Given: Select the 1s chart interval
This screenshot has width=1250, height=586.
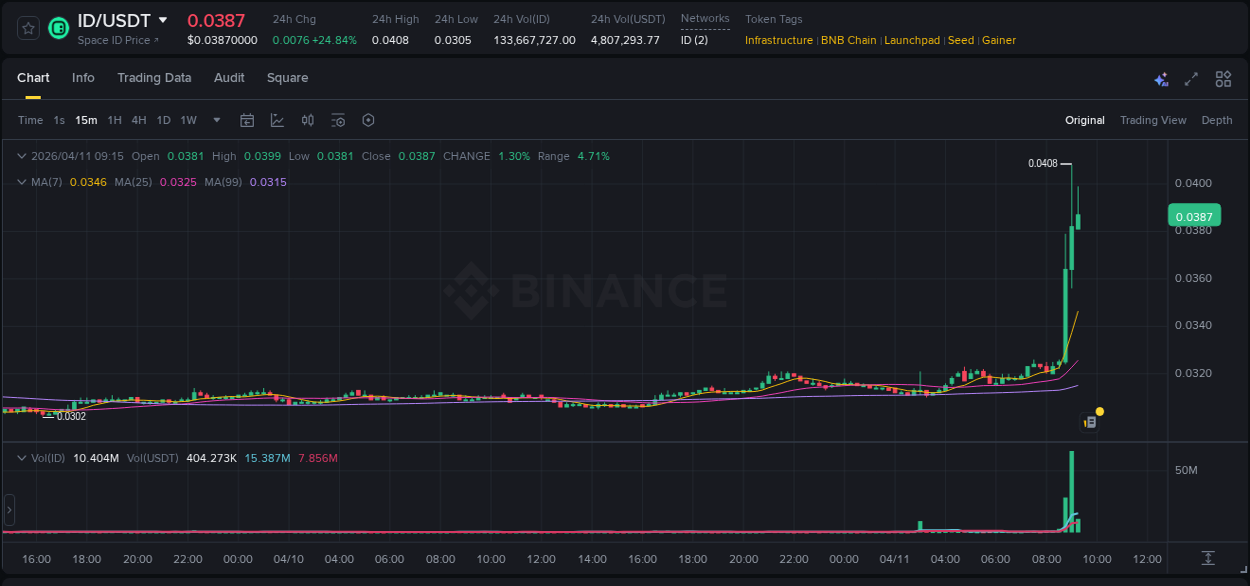Looking at the screenshot, I should 59,120.
